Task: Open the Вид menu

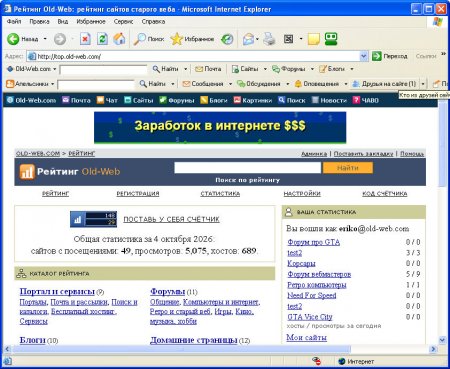Action: pos(63,22)
